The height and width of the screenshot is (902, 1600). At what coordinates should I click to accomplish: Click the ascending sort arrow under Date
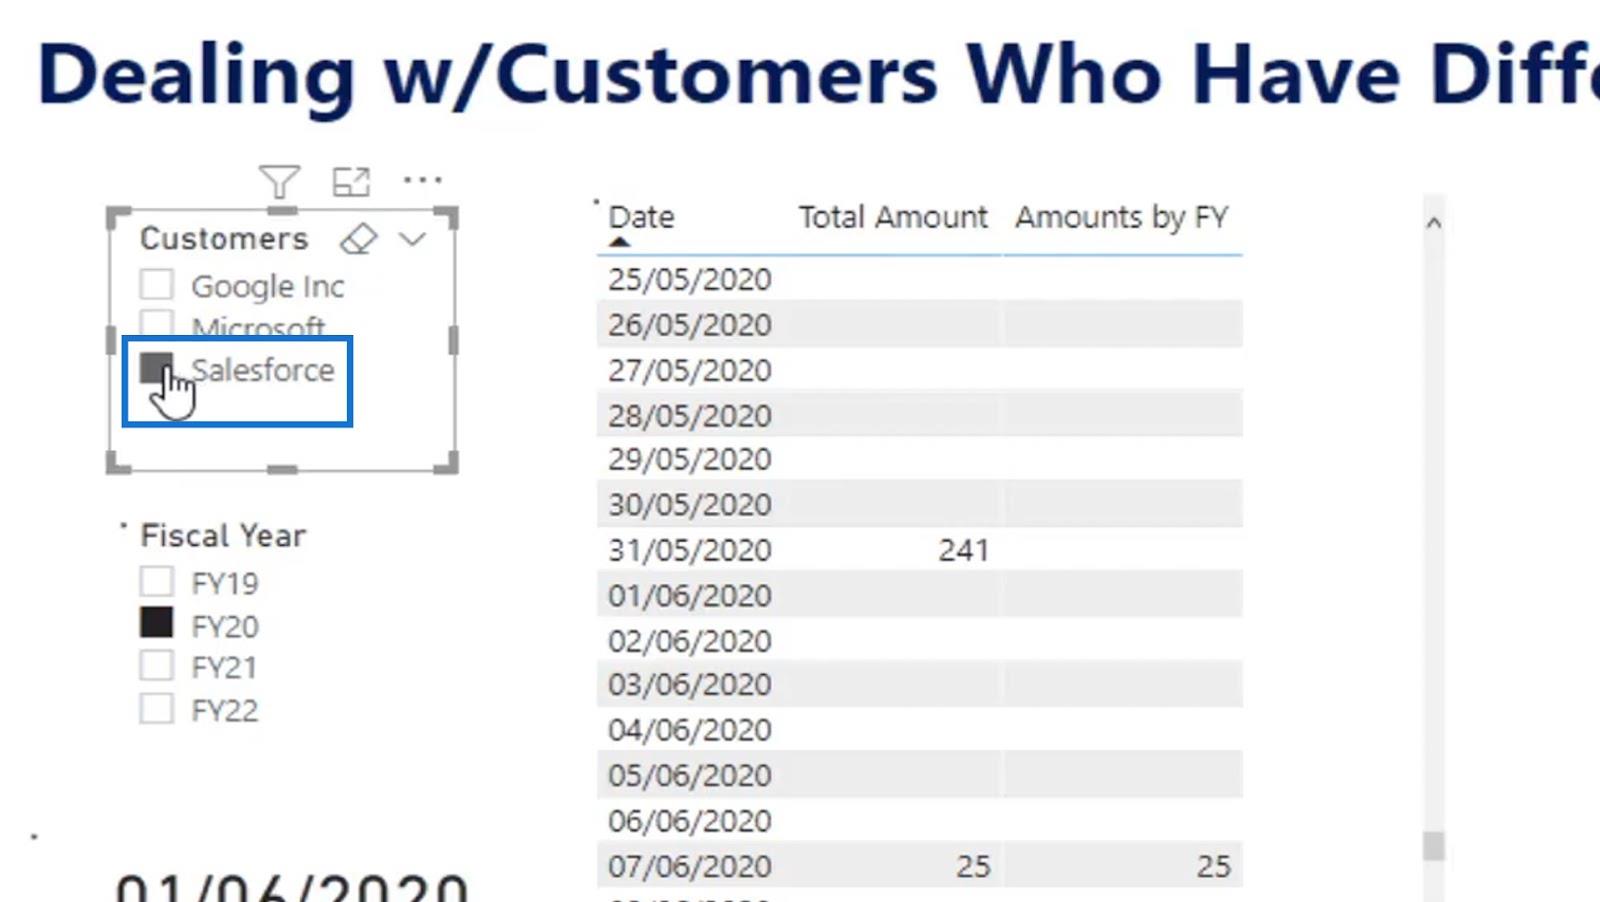pyautogui.click(x=620, y=242)
